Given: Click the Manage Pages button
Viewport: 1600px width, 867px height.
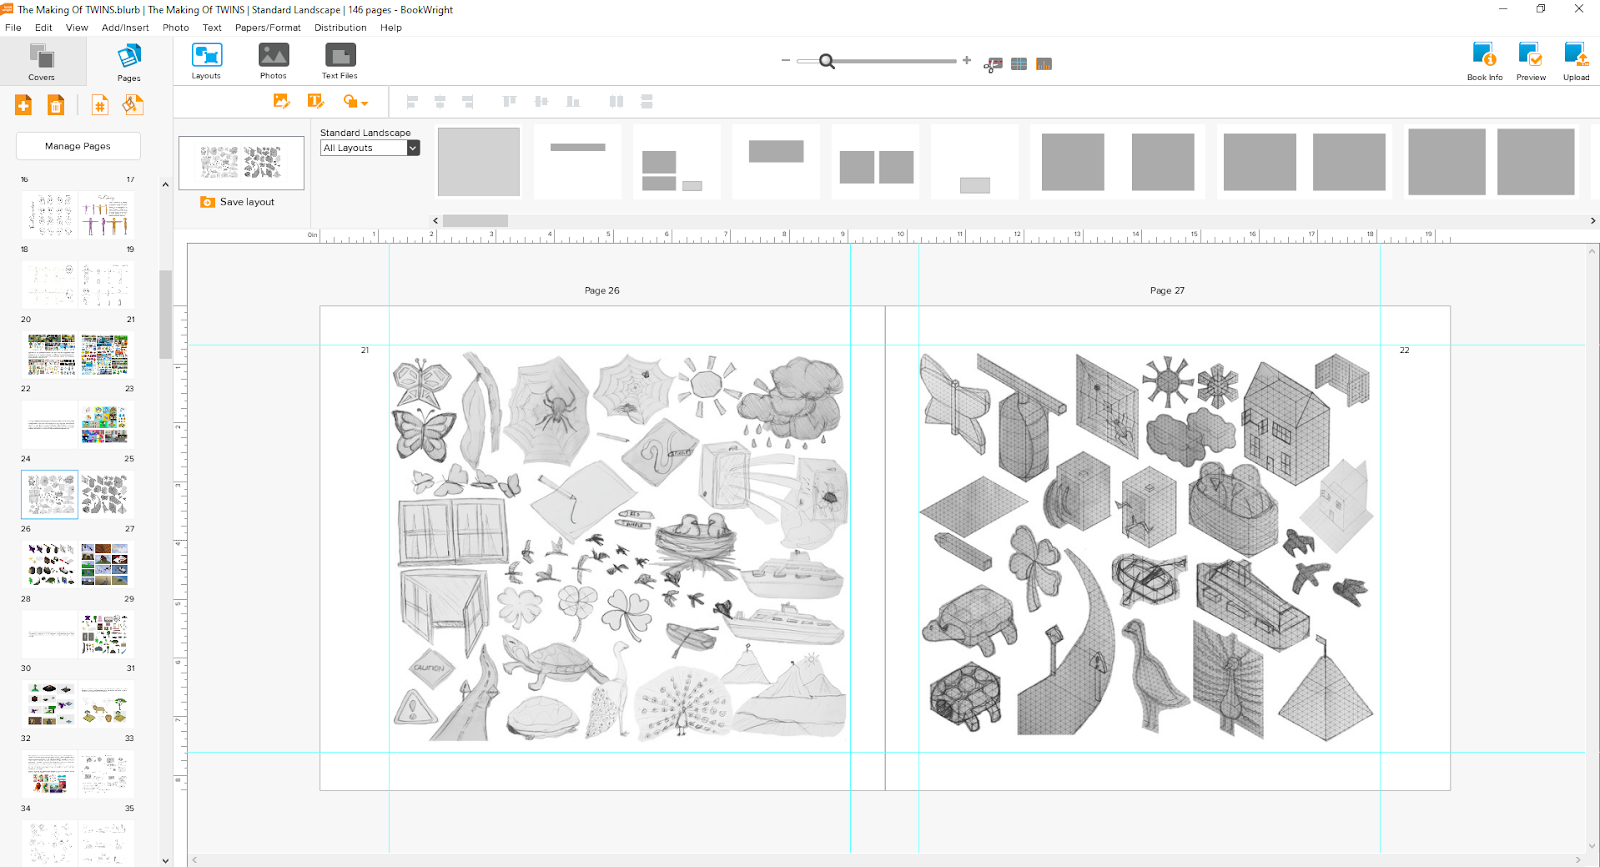Looking at the screenshot, I should pos(78,146).
